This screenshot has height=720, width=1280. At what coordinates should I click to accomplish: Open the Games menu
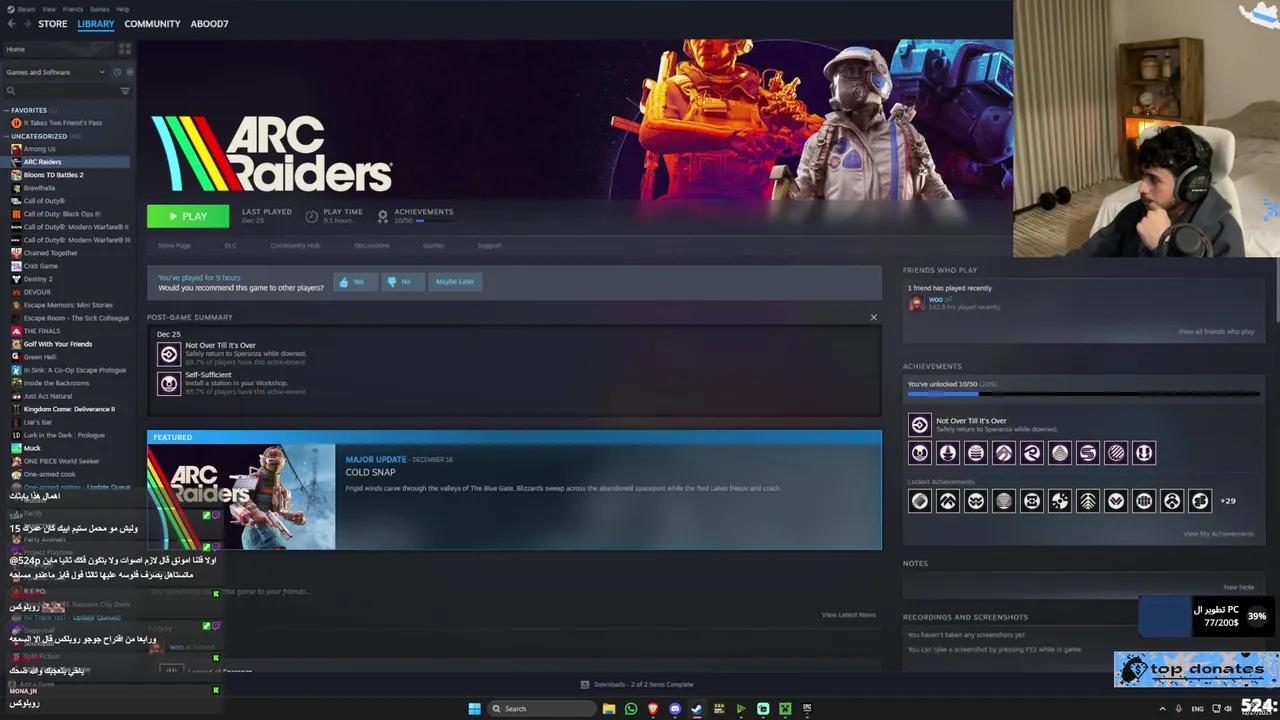pyautogui.click(x=100, y=9)
